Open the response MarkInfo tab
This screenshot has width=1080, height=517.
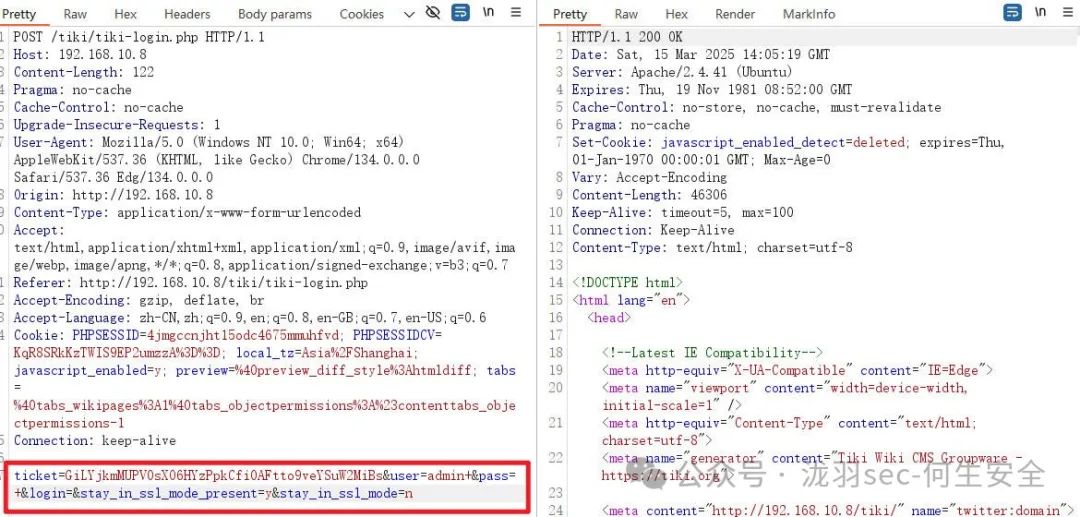point(809,14)
